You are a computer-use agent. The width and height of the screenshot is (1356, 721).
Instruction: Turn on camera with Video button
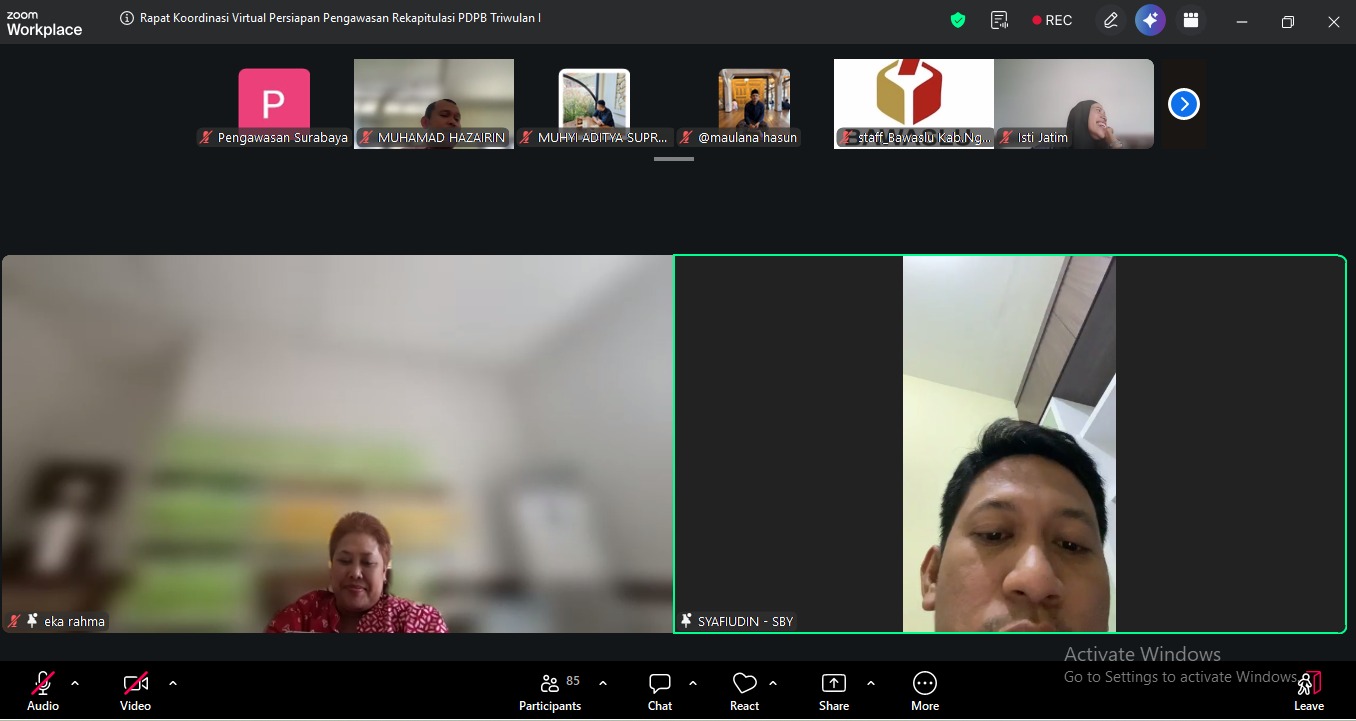coord(135,691)
